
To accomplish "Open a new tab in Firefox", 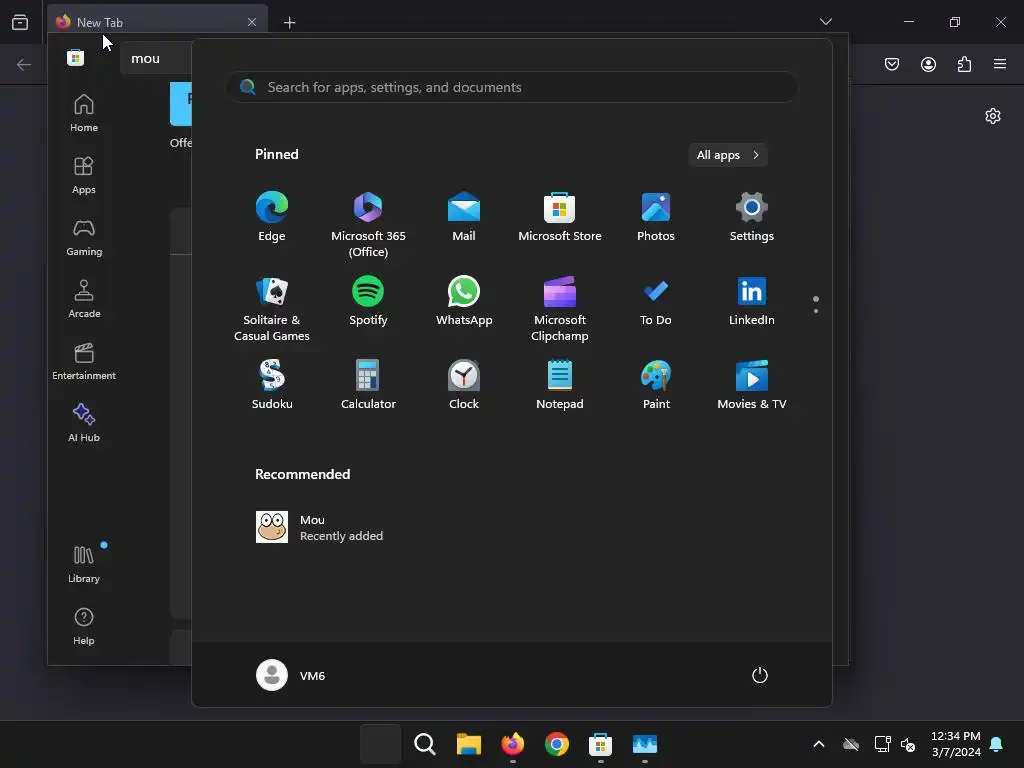I will pos(289,23).
